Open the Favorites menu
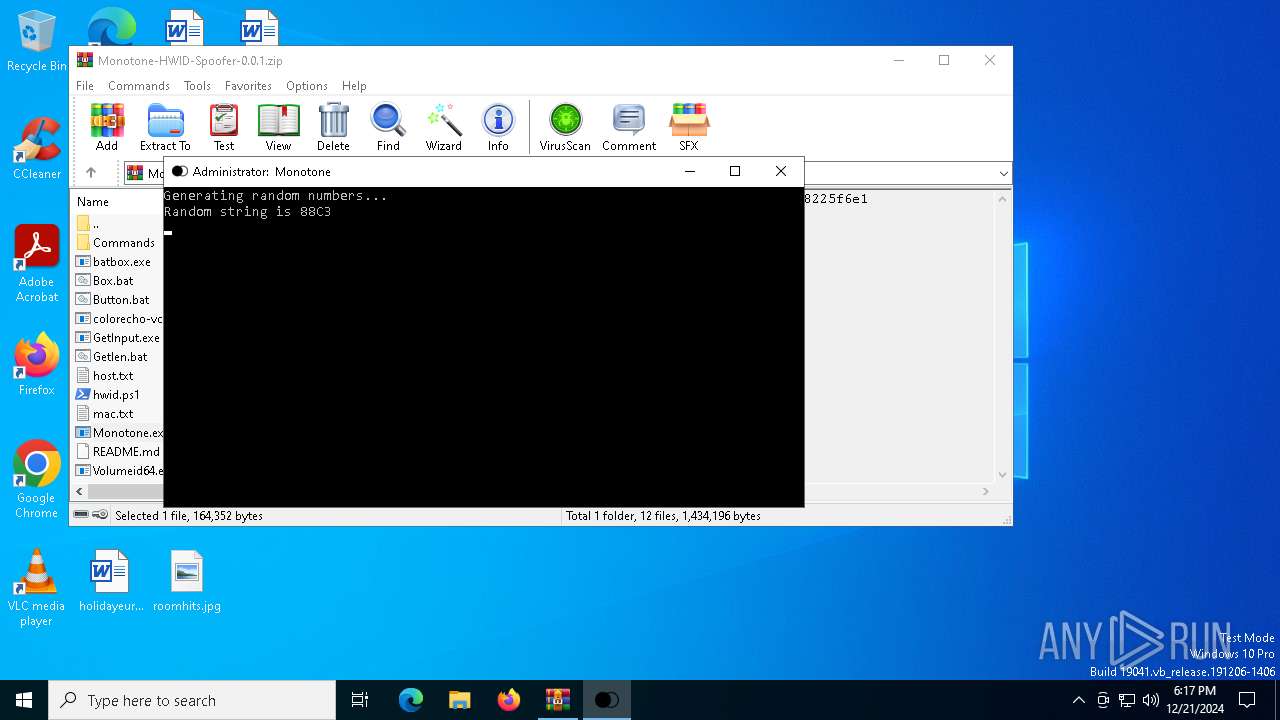Screen dimensions: 1280x720 [x=248, y=86]
